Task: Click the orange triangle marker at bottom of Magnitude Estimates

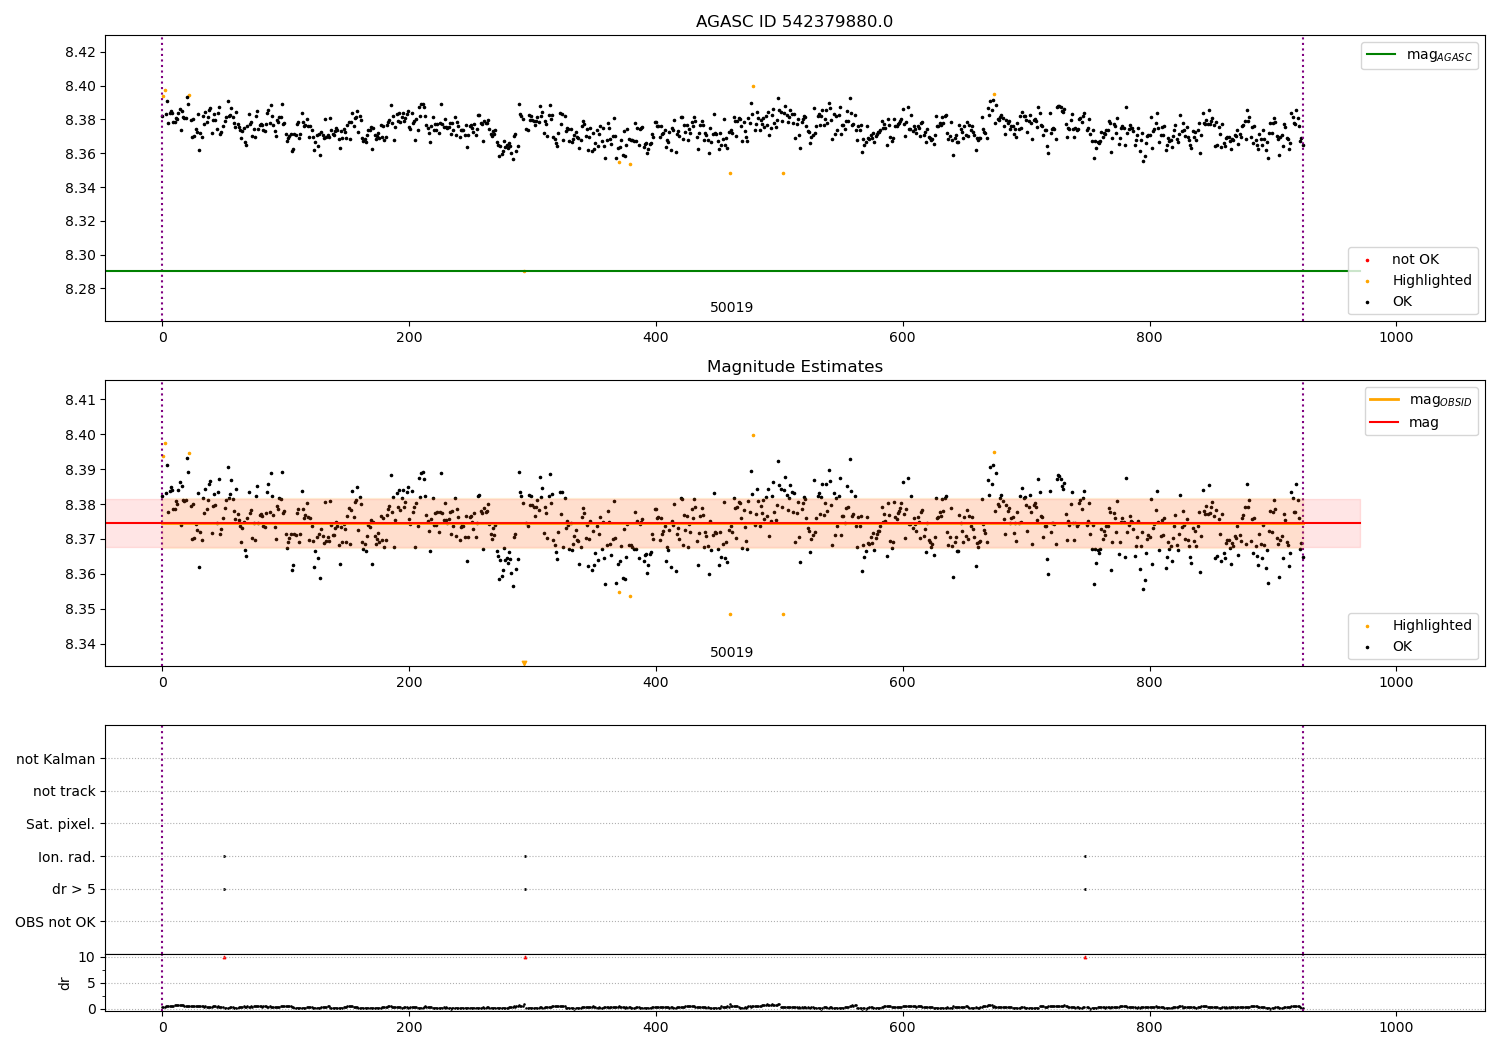Action: tap(524, 663)
